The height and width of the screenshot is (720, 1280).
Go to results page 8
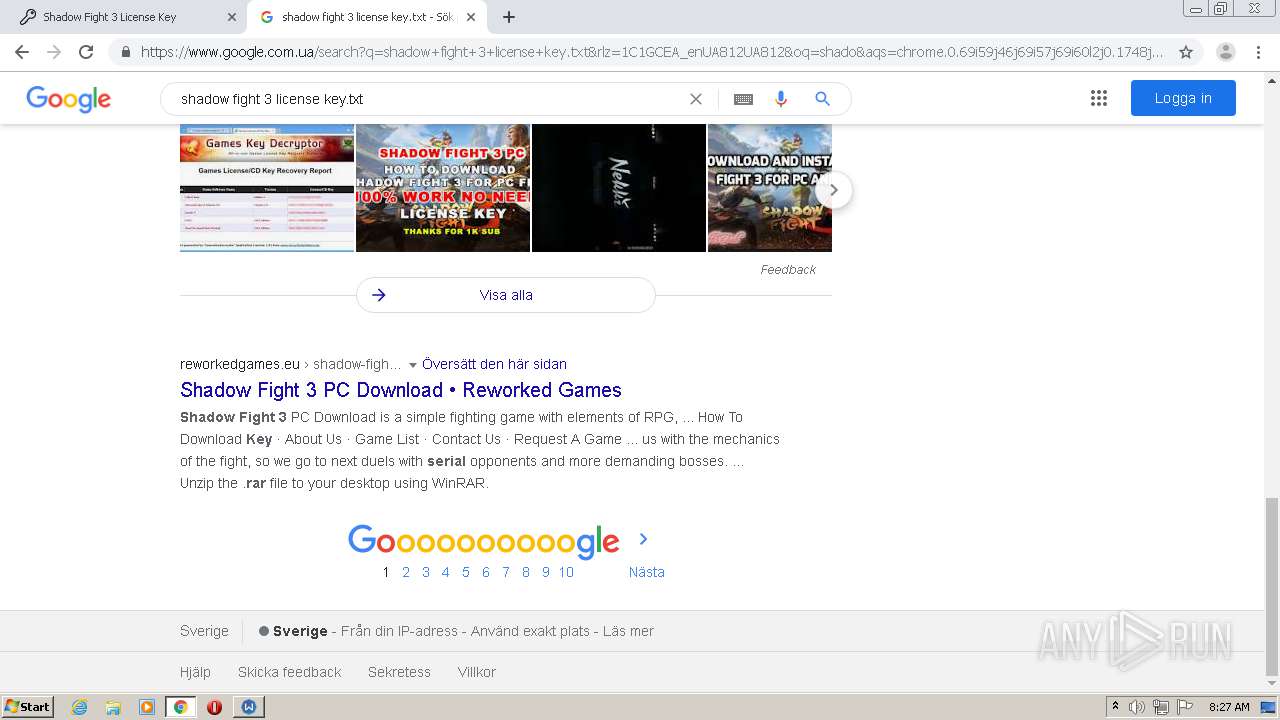point(526,572)
